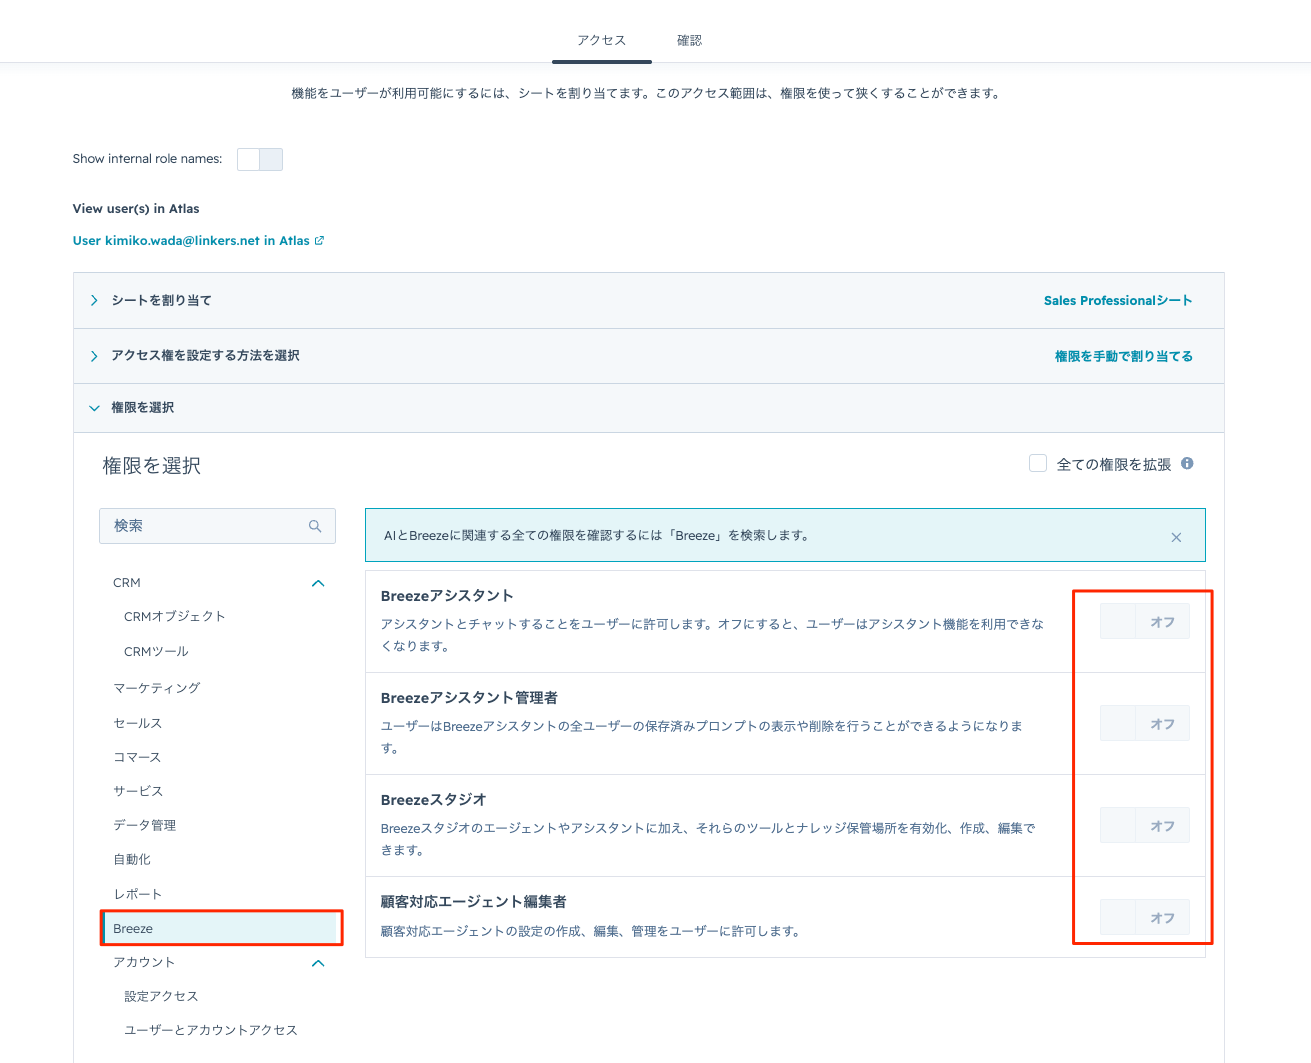Click the search magnifier icon

point(315,526)
